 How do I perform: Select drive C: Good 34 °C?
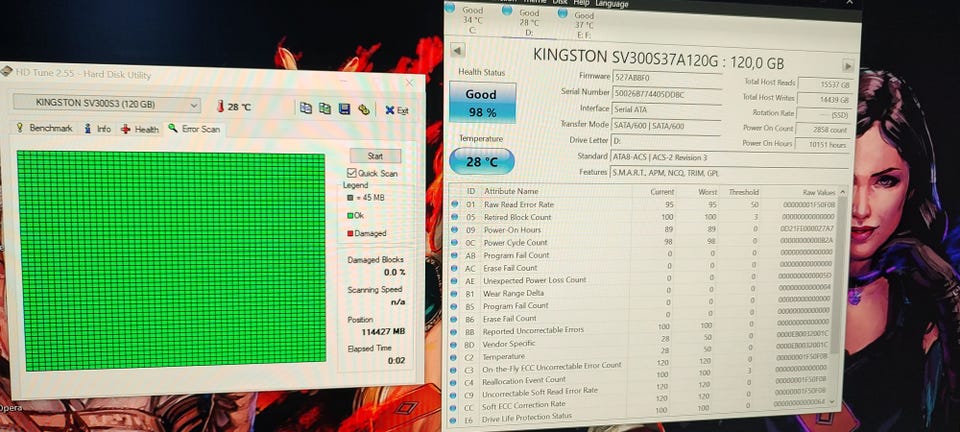pos(472,20)
